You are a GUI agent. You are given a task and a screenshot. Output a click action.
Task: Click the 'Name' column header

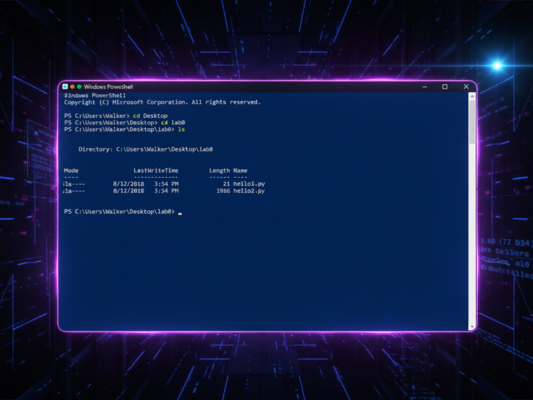point(240,171)
